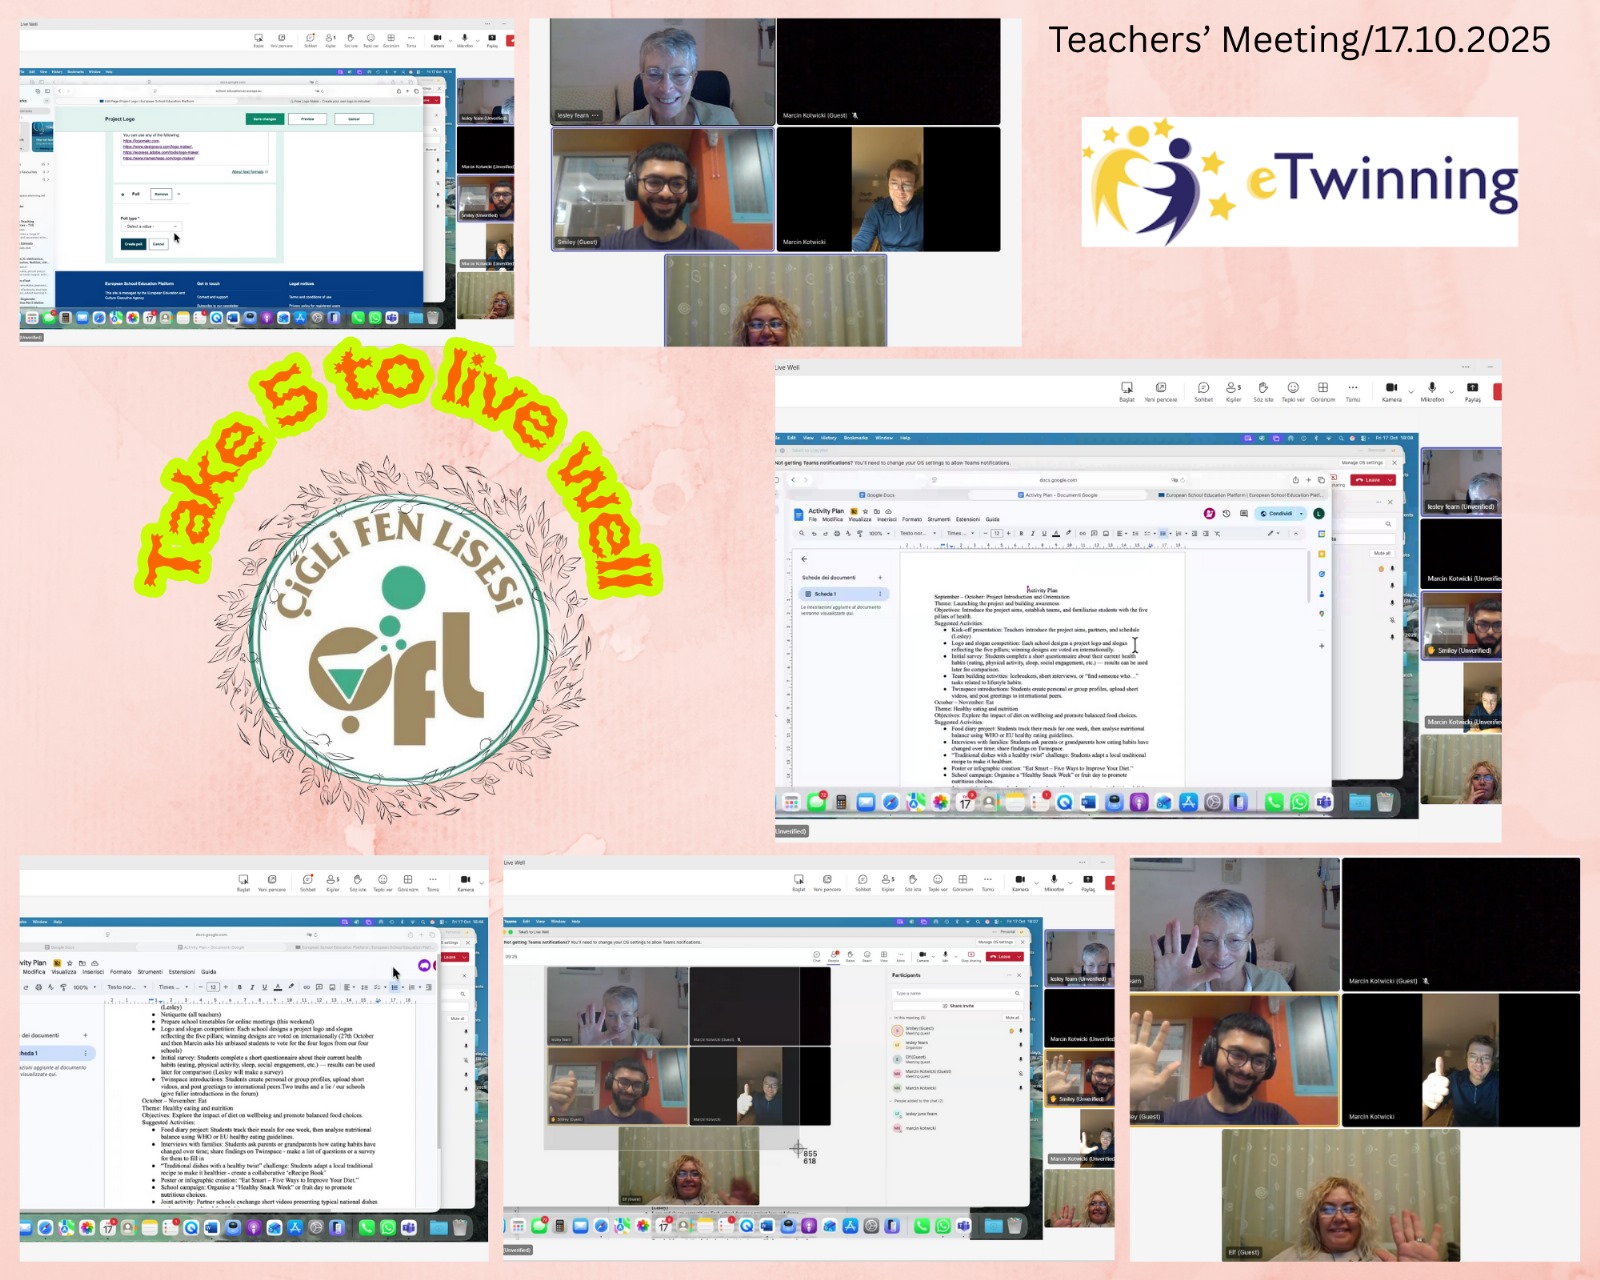Toggle Kamera in Teams toolbar above Project Logo
This screenshot has width=1600, height=1280.
437,40
